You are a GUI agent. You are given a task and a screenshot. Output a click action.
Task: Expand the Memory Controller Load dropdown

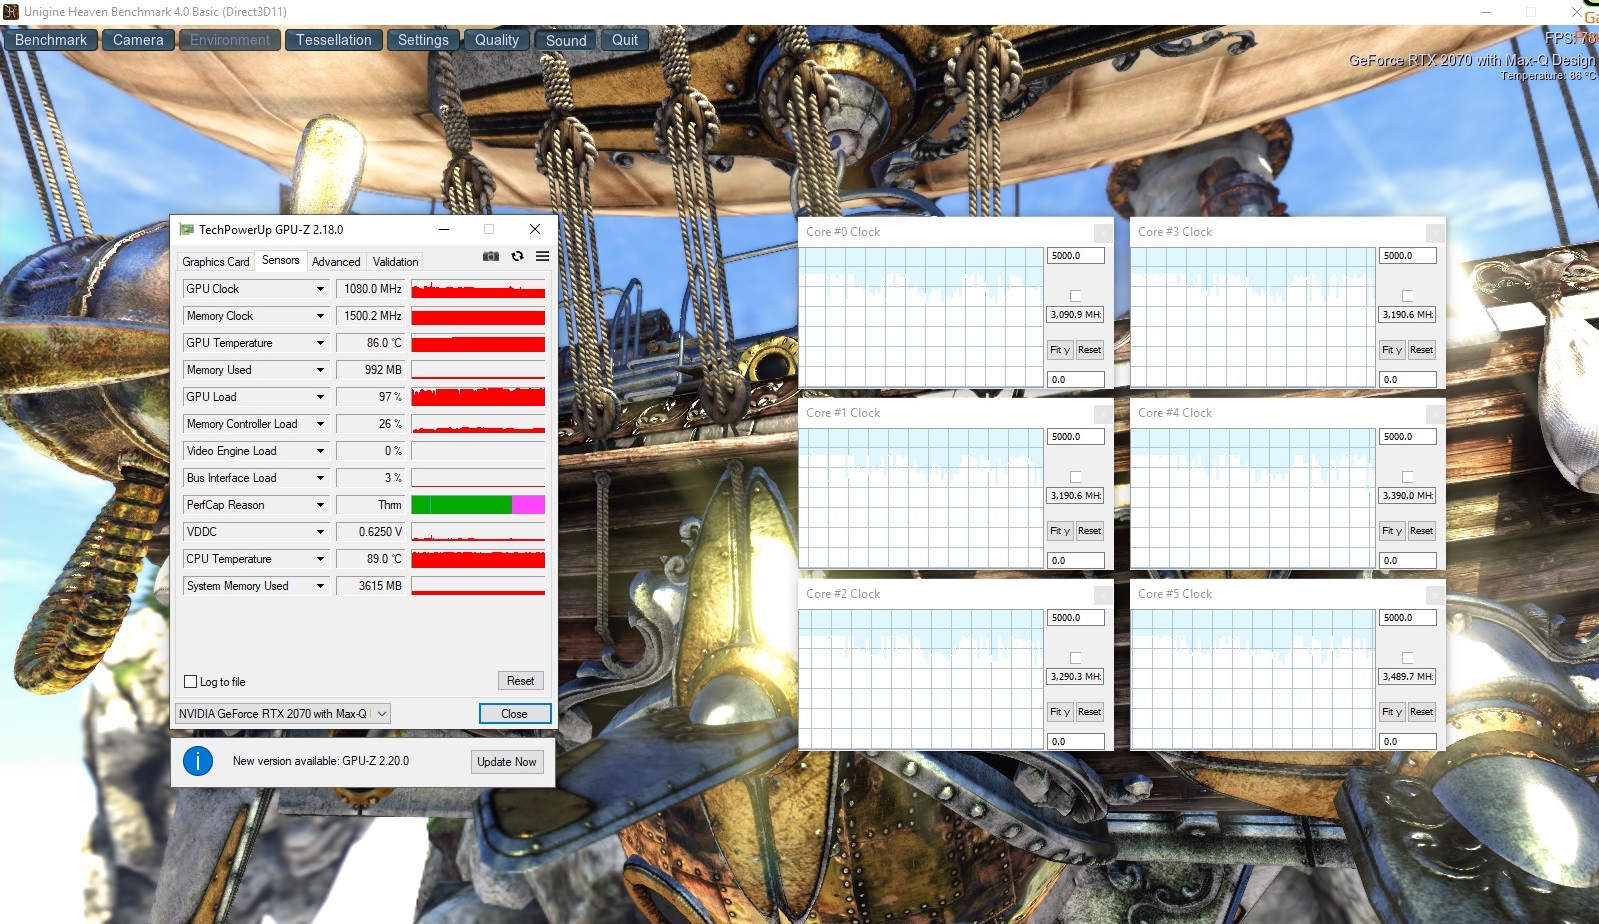[320, 424]
